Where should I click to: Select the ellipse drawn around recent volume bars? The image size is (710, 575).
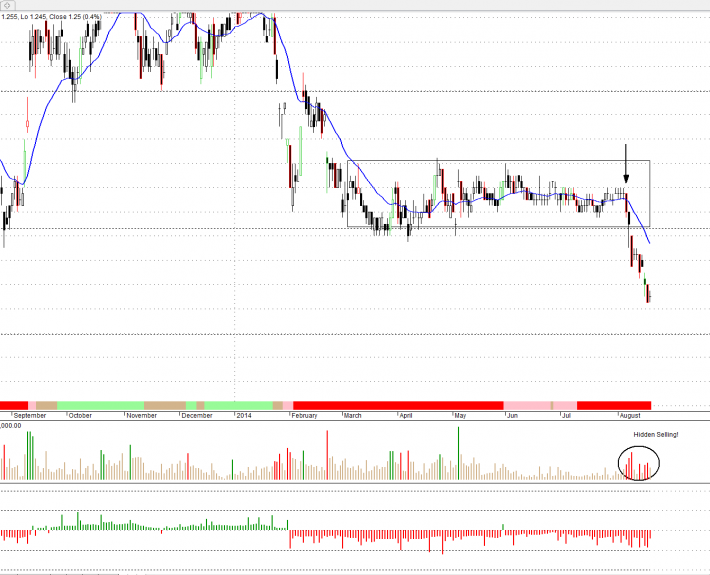pos(639,462)
